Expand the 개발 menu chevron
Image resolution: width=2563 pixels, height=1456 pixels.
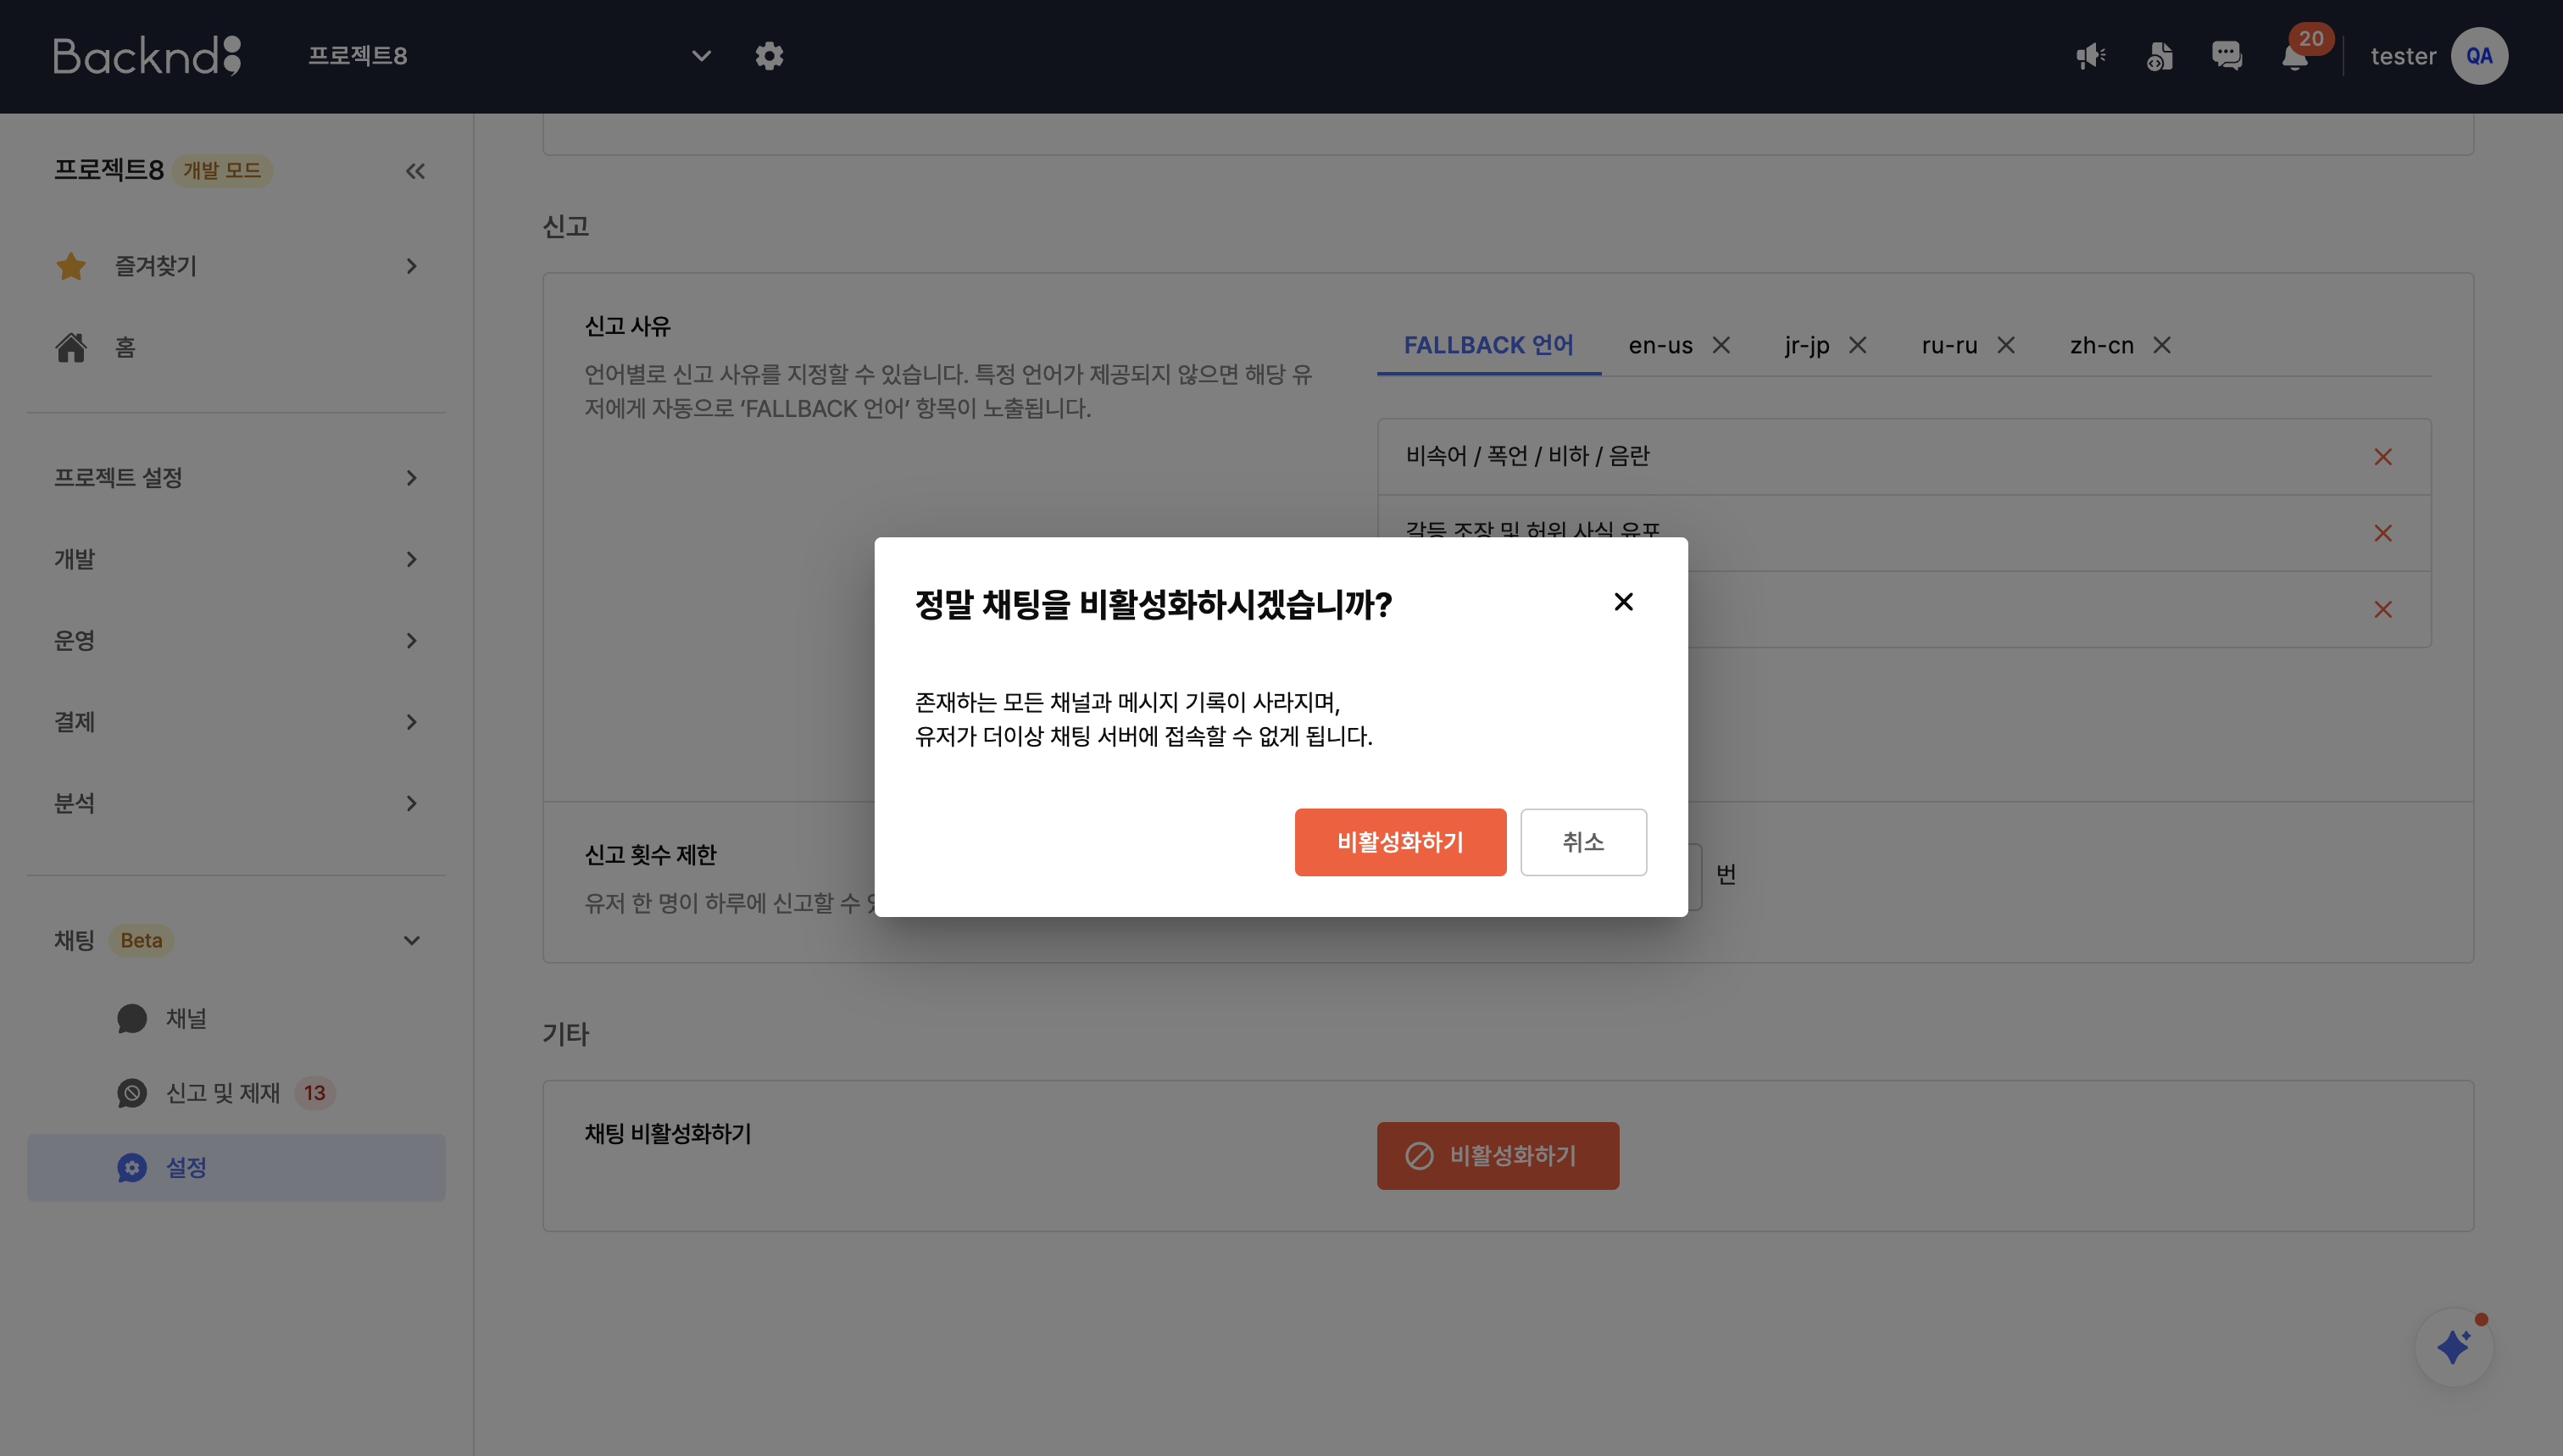coord(411,559)
